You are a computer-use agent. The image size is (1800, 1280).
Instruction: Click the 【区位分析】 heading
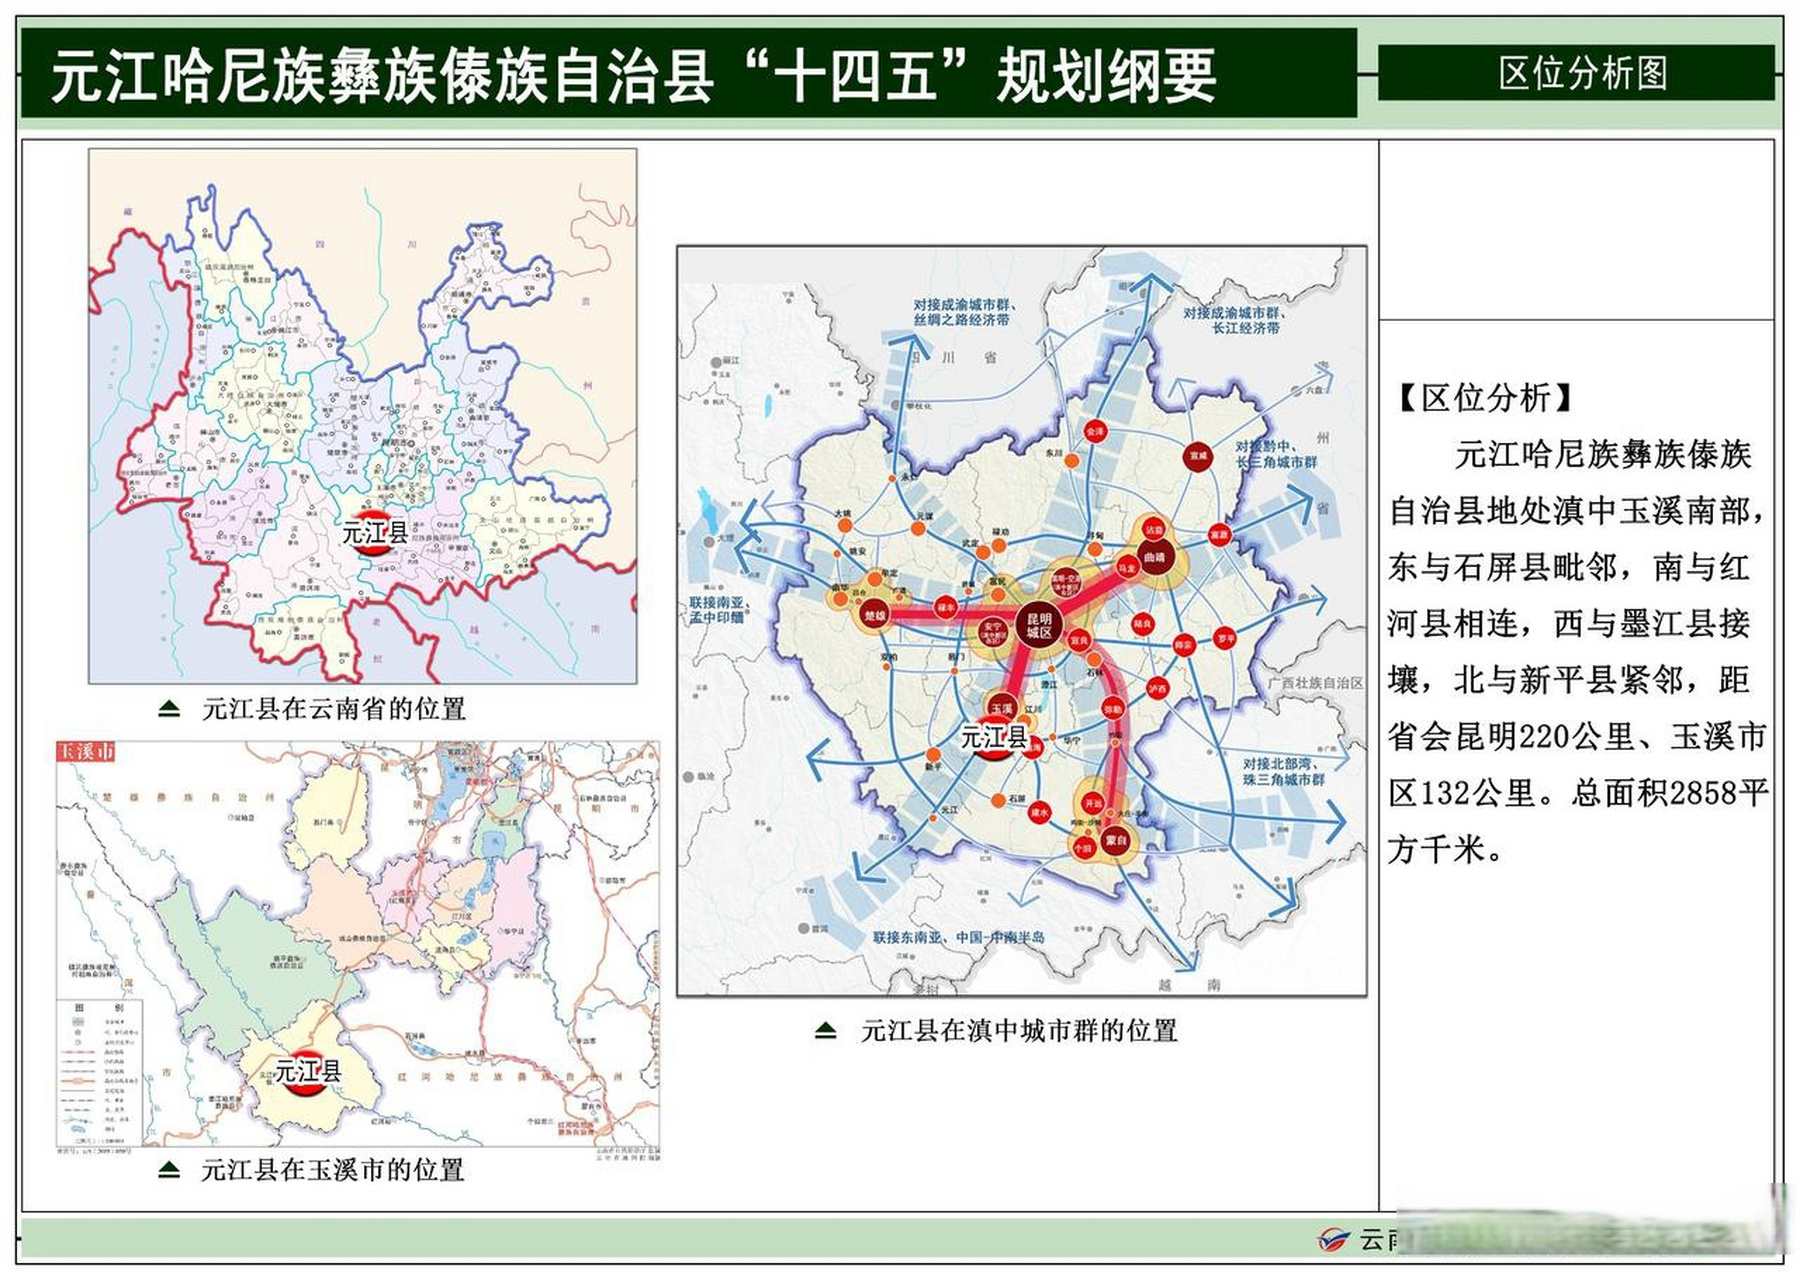tap(1486, 398)
